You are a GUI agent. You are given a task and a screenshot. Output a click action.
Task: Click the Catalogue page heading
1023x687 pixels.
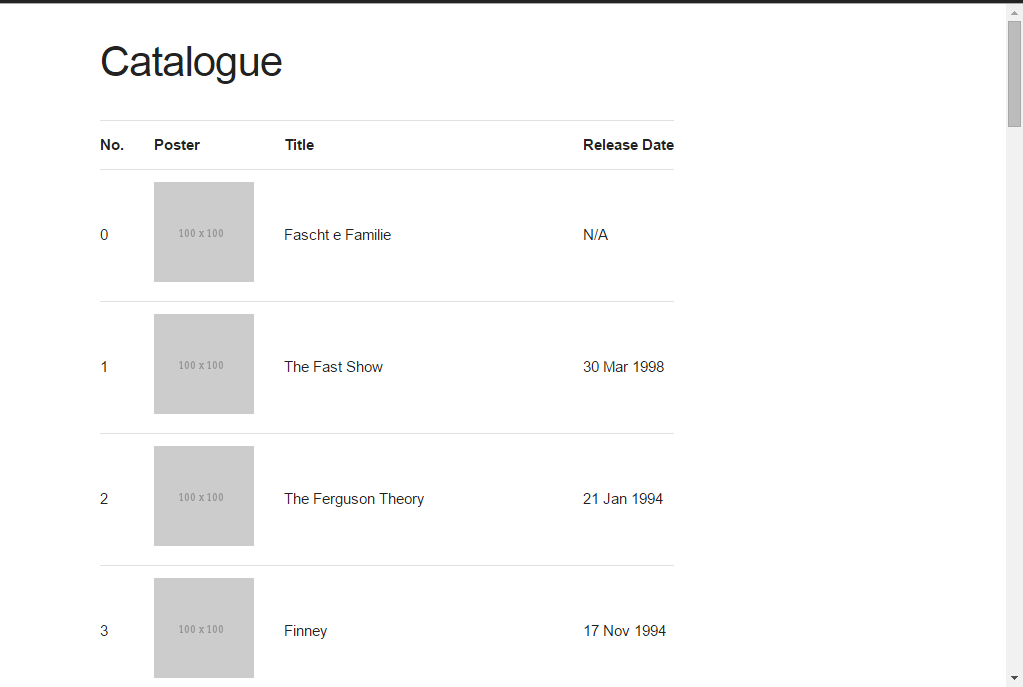click(191, 62)
